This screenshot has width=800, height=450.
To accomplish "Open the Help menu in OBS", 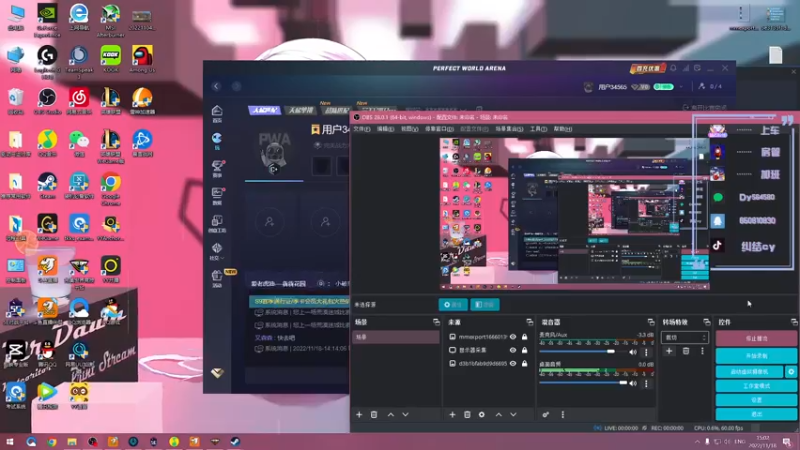I will click(x=563, y=129).
